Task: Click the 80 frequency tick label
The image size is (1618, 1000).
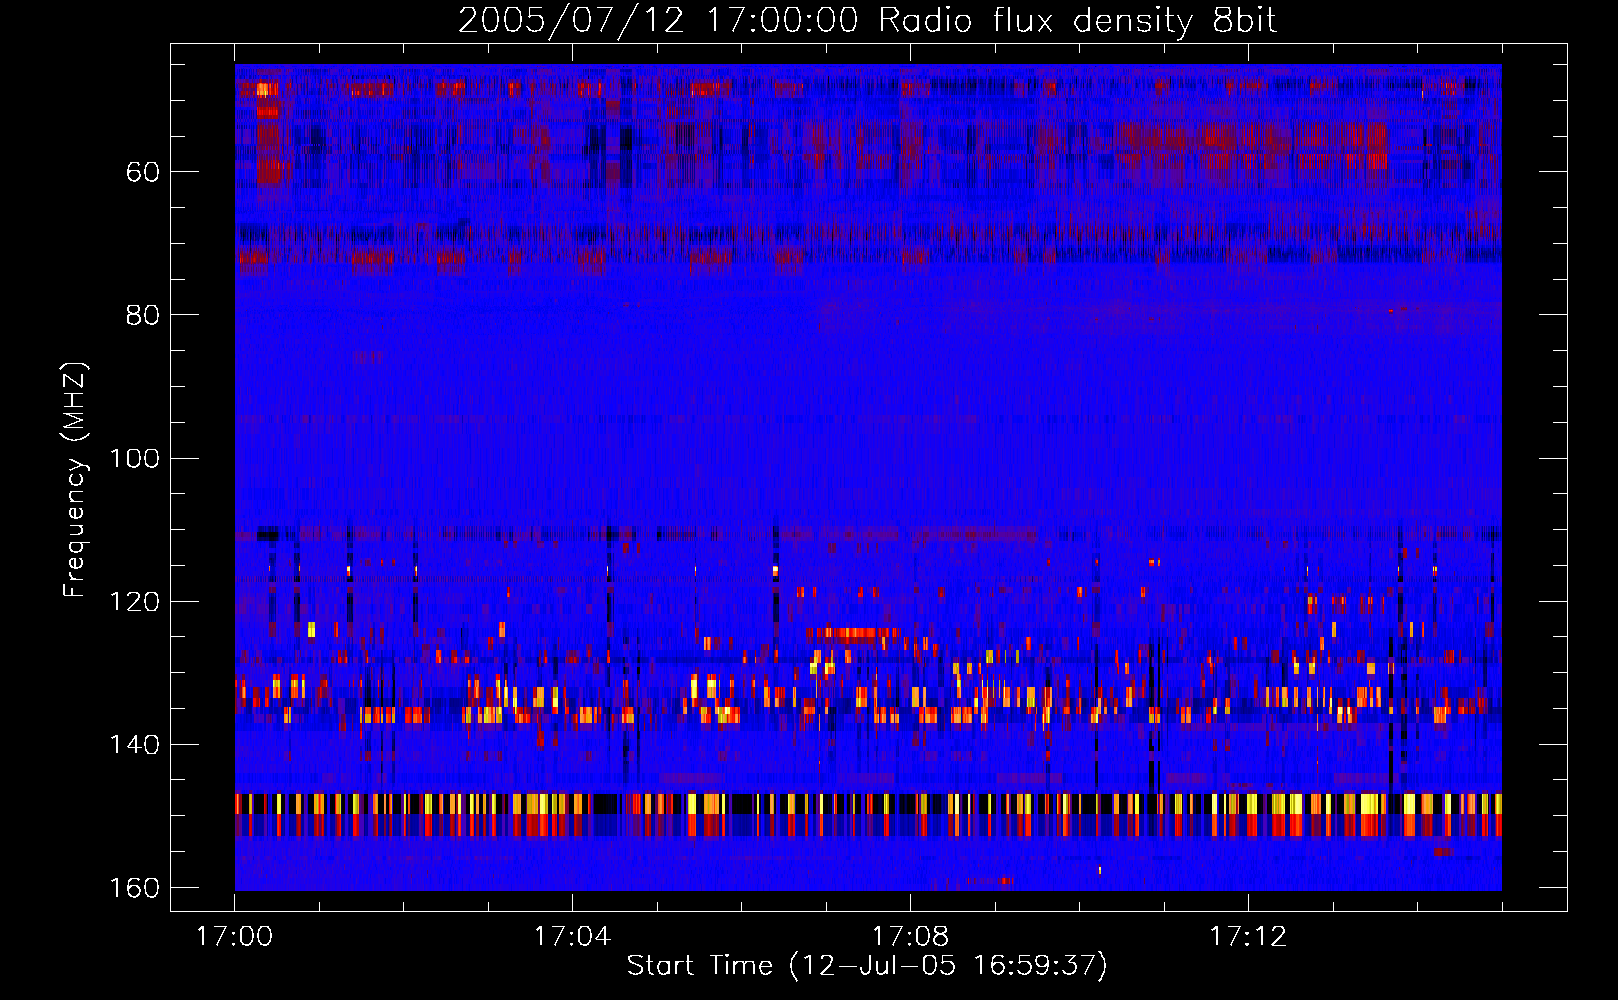Action: [143, 315]
